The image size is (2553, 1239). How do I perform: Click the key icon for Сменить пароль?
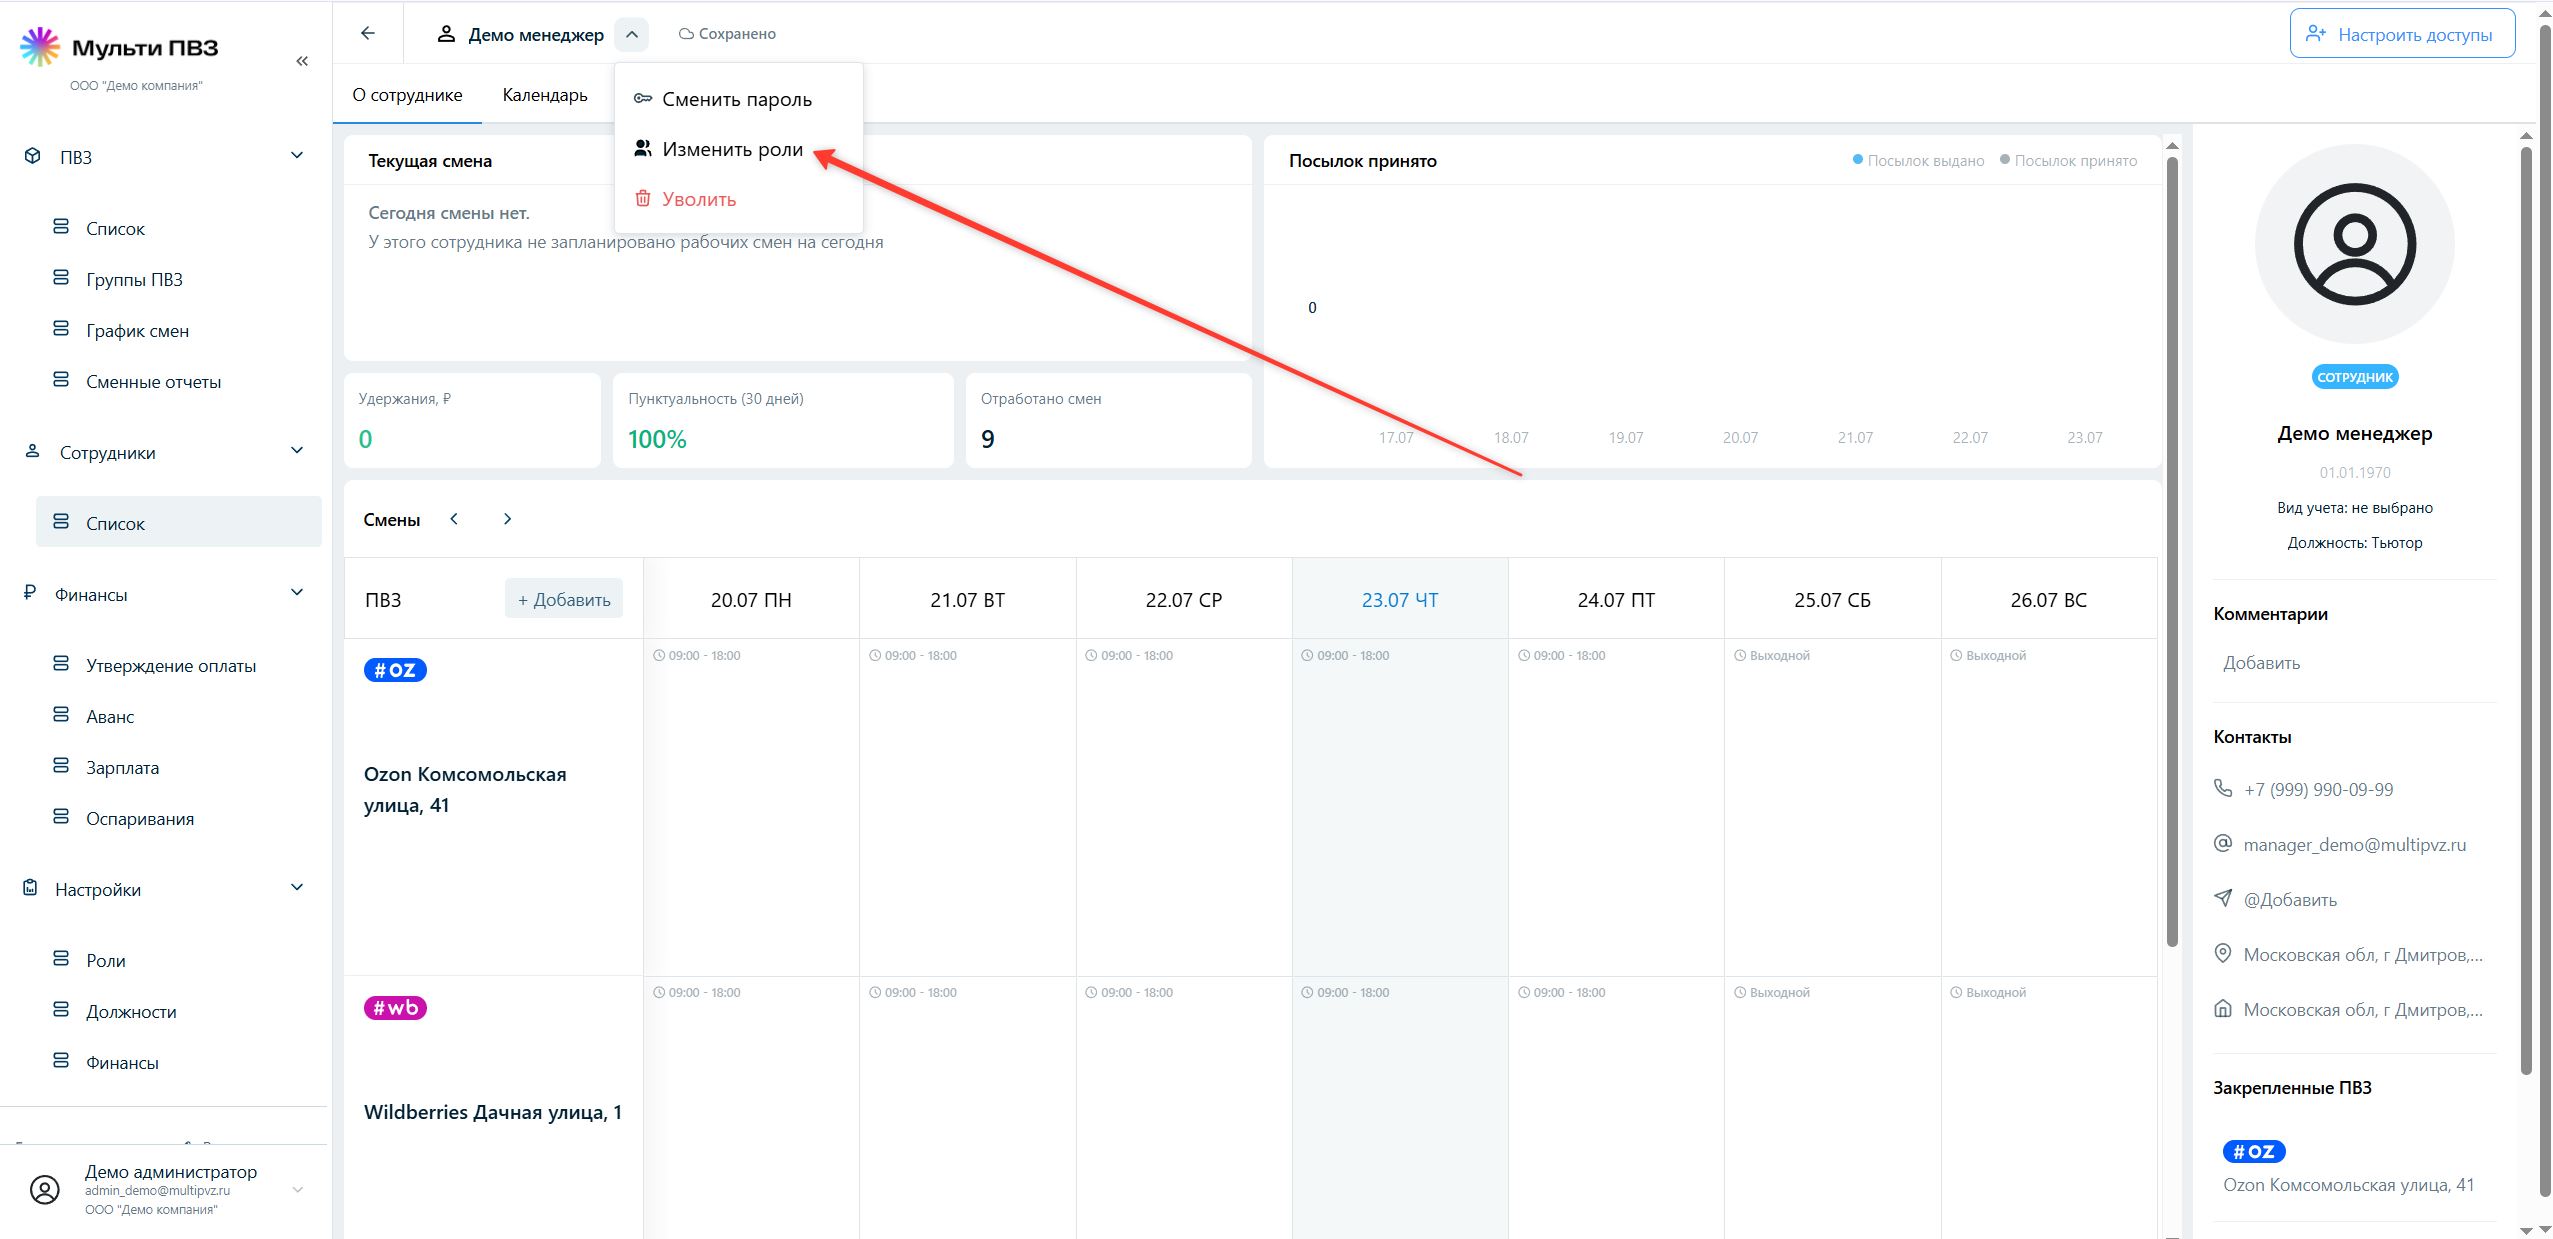coord(643,98)
